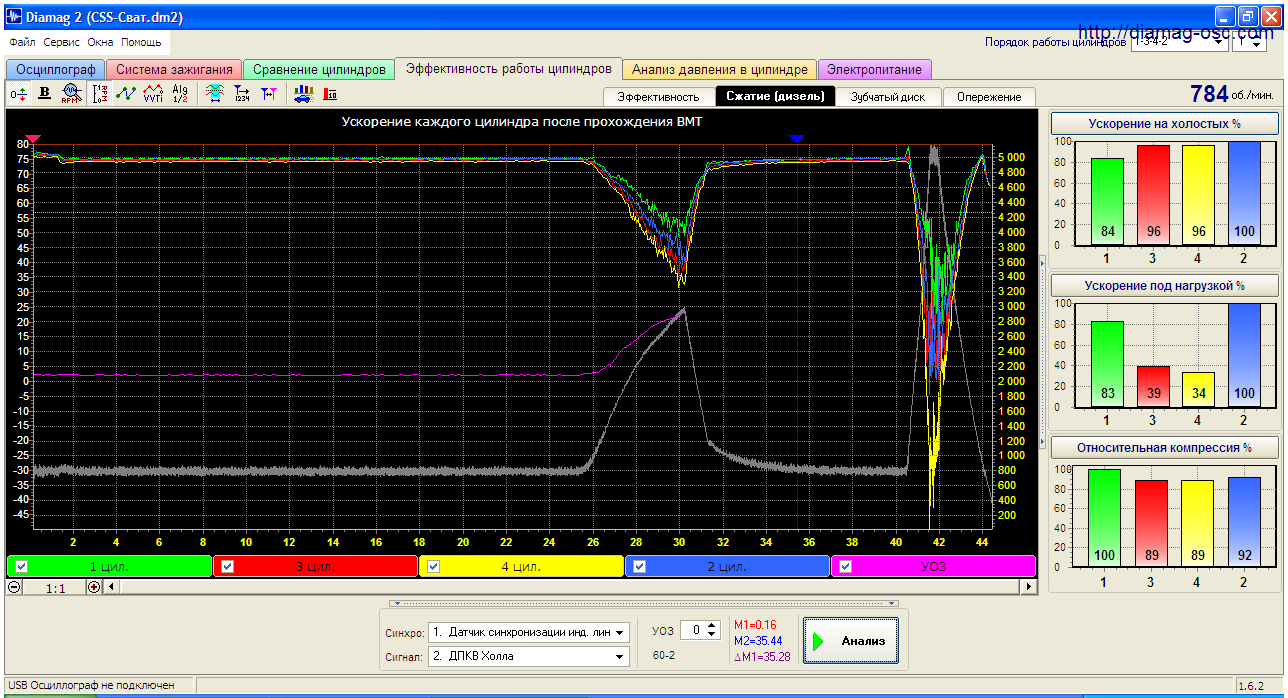Click the Ускорение на холостых % header
1288x698 pixels.
(x=1164, y=124)
